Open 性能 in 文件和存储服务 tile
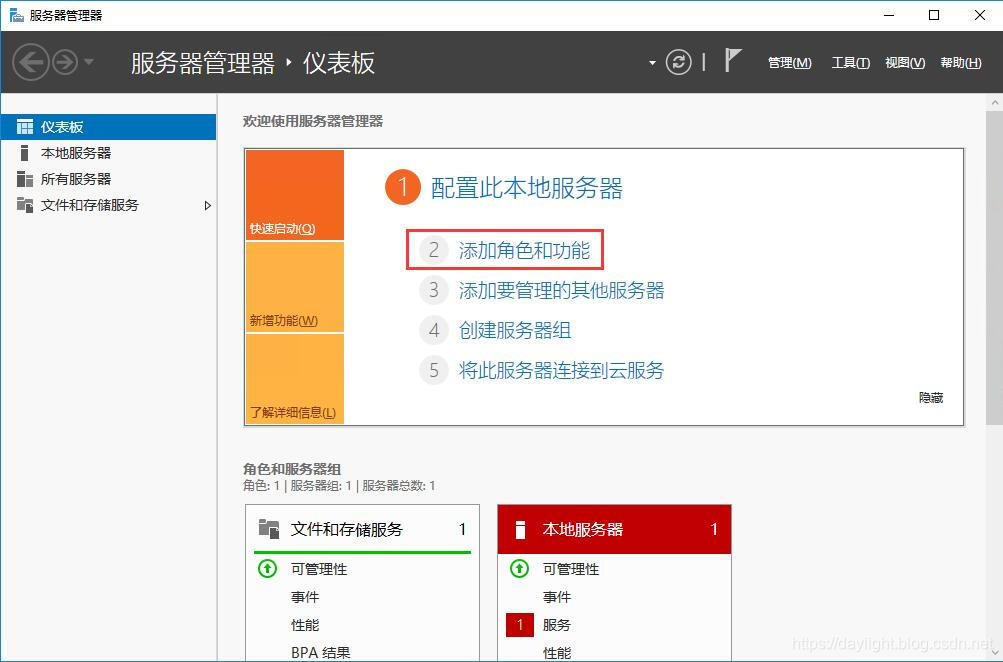Screen dimensions: 1003x662 [304, 625]
